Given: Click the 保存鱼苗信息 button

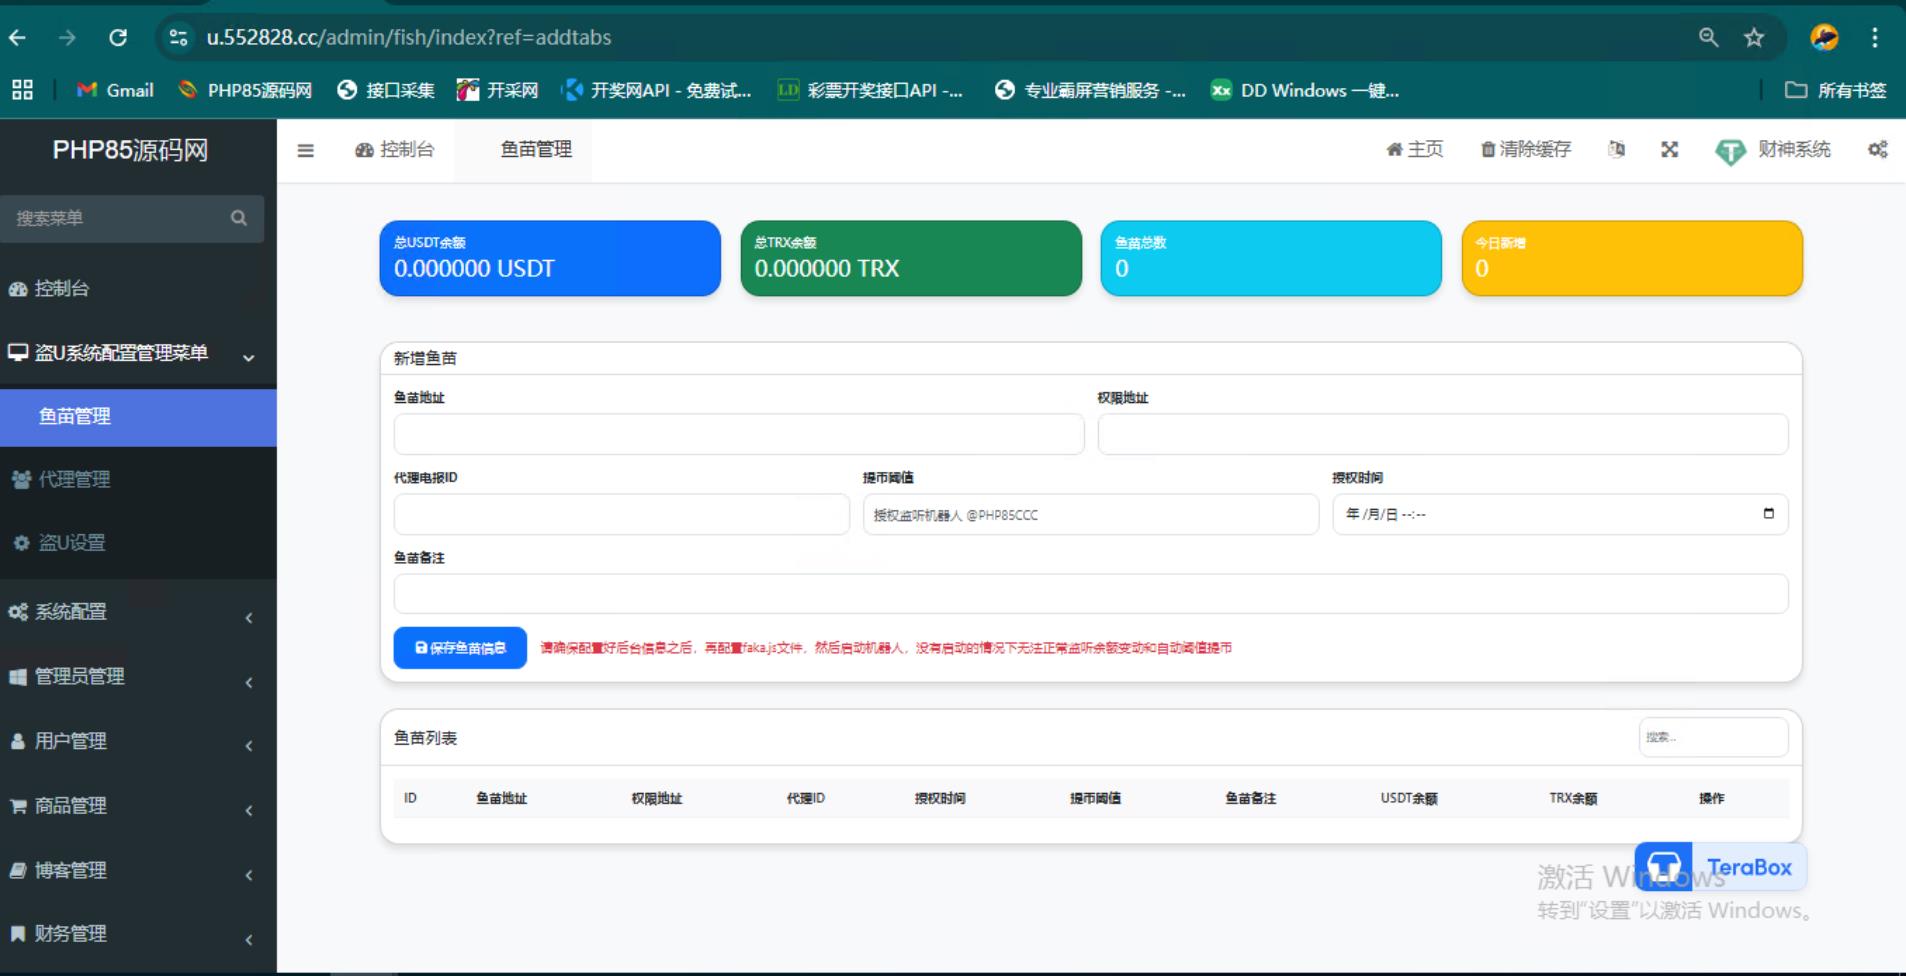Looking at the screenshot, I should point(460,648).
